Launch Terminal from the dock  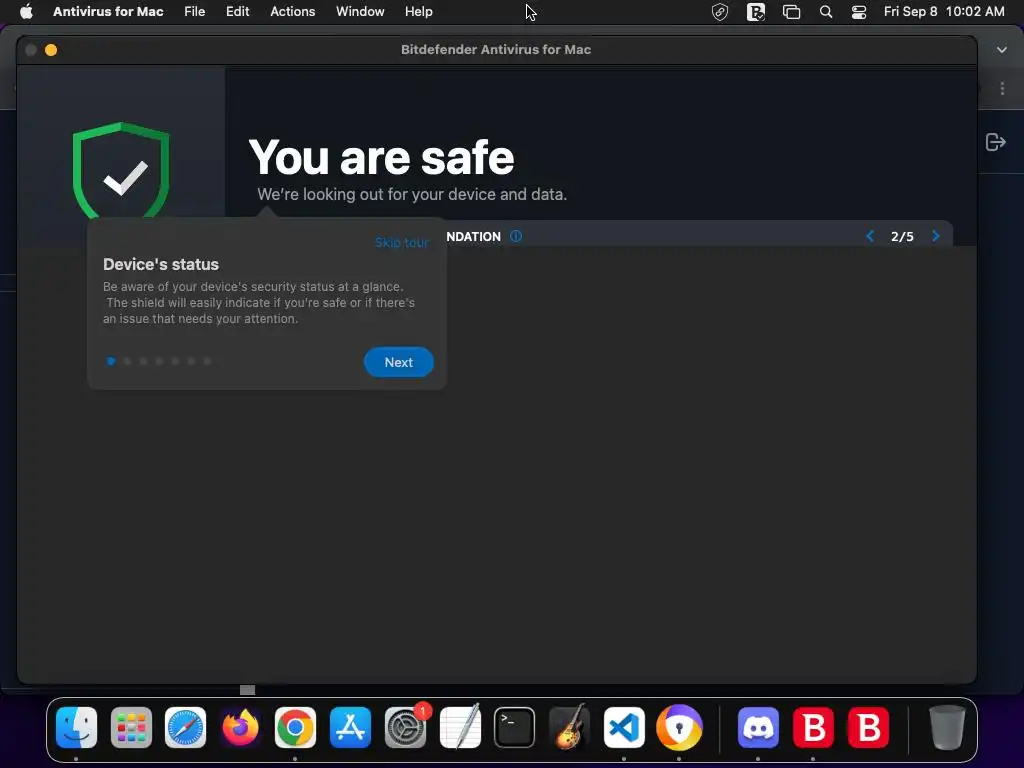tap(515, 728)
